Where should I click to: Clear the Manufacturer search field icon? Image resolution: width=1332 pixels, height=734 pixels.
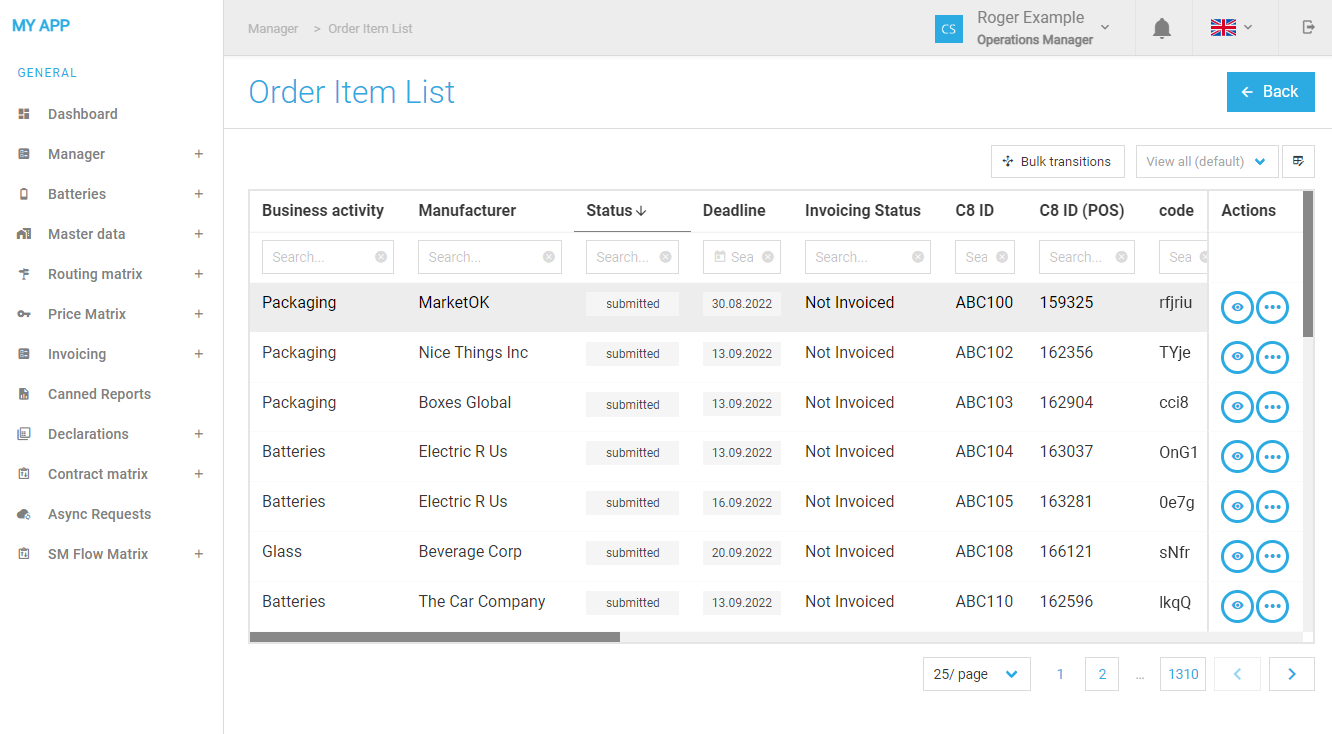coord(549,257)
